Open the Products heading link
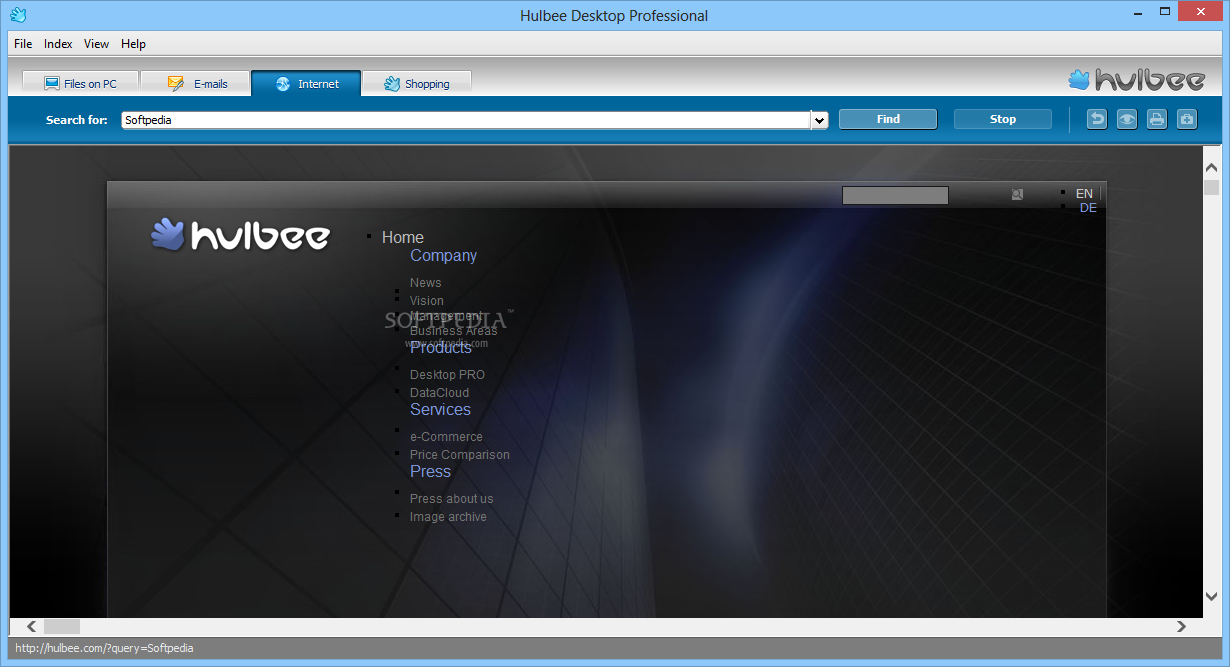The image size is (1230, 667). (x=441, y=347)
